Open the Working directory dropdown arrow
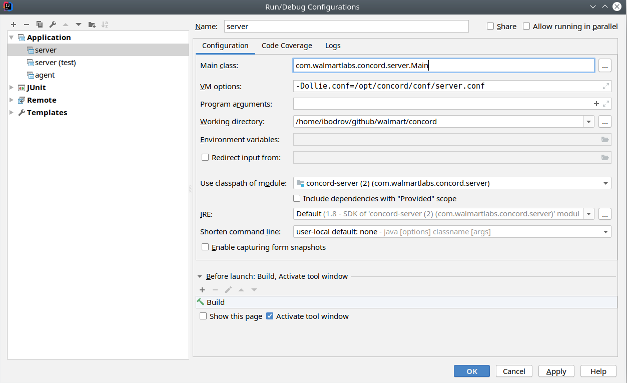 [x=589, y=122]
